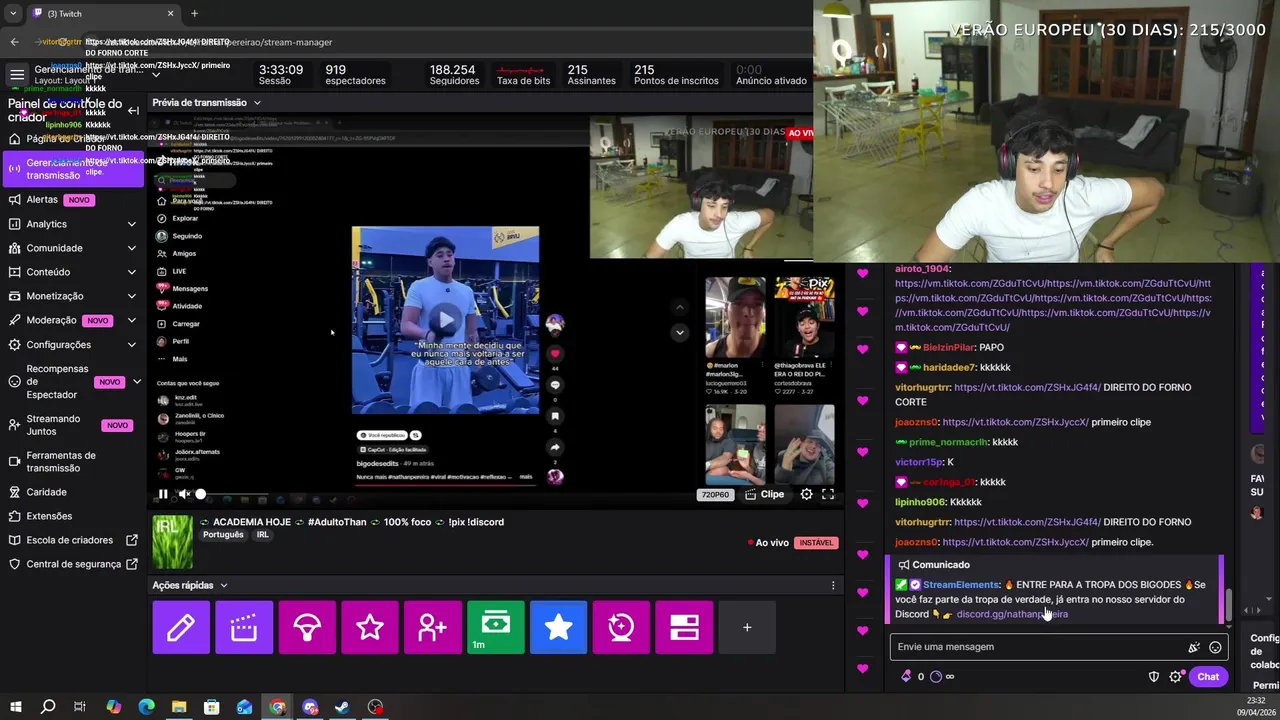Run the 1m ad quick action
This screenshot has height=720, width=1280.
click(496, 627)
